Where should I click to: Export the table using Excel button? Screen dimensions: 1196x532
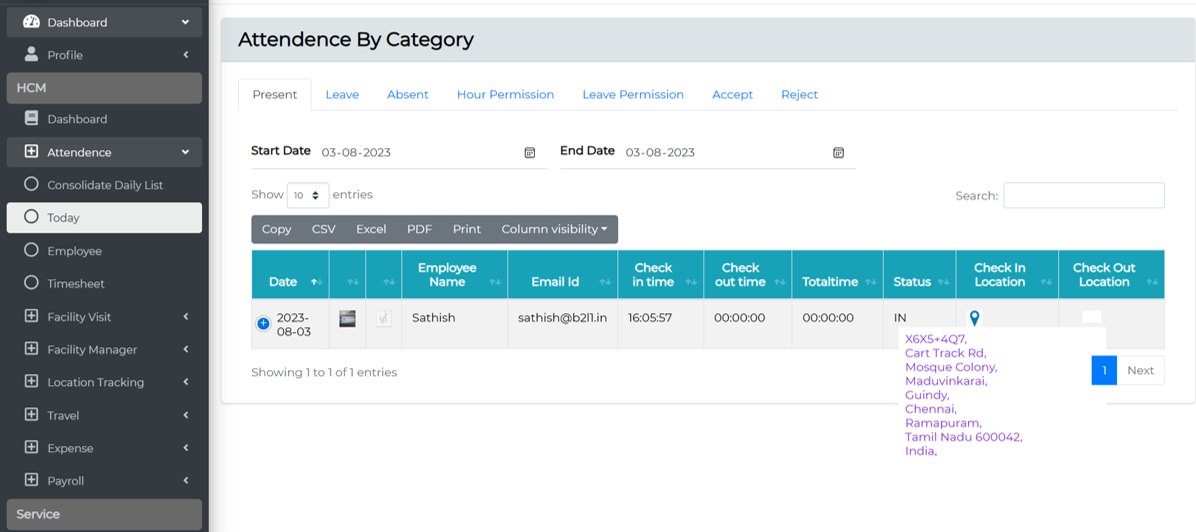coord(371,229)
